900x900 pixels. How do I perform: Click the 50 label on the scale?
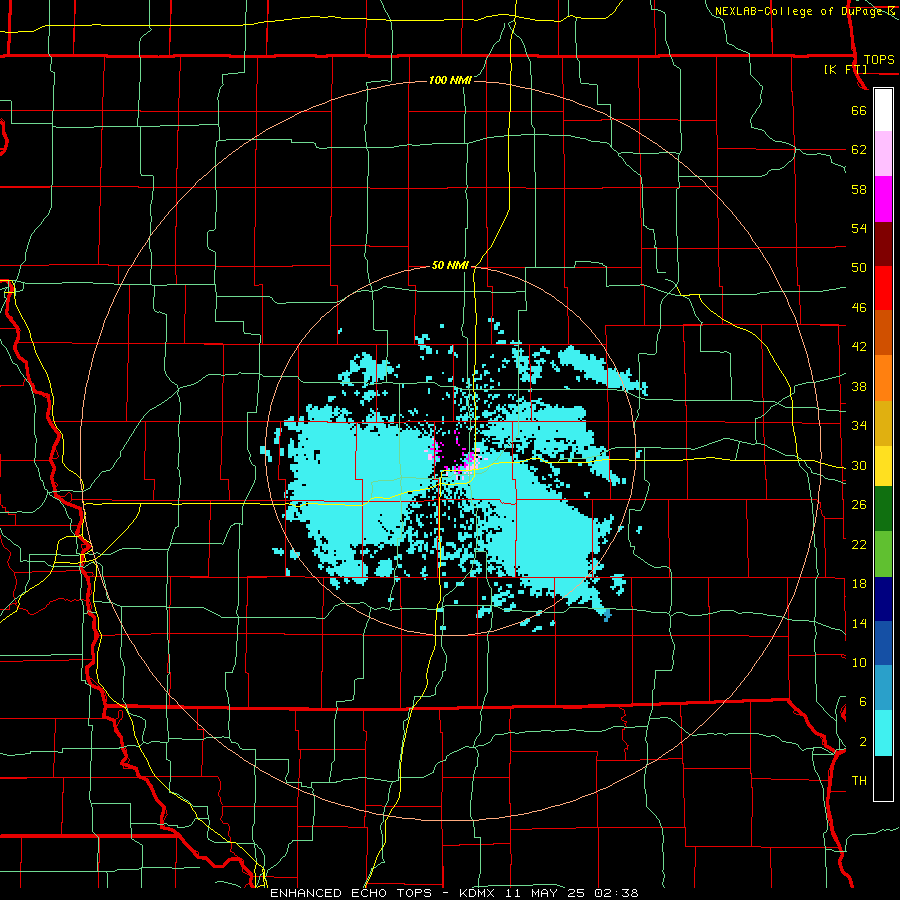coord(859,268)
